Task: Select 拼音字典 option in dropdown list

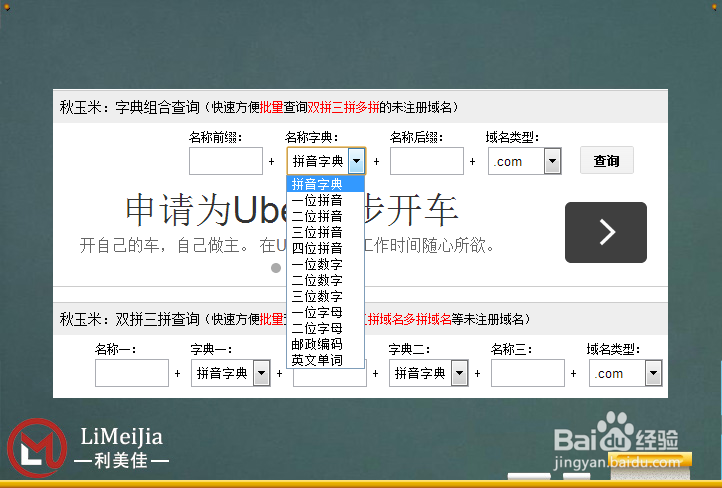Action: 326,184
